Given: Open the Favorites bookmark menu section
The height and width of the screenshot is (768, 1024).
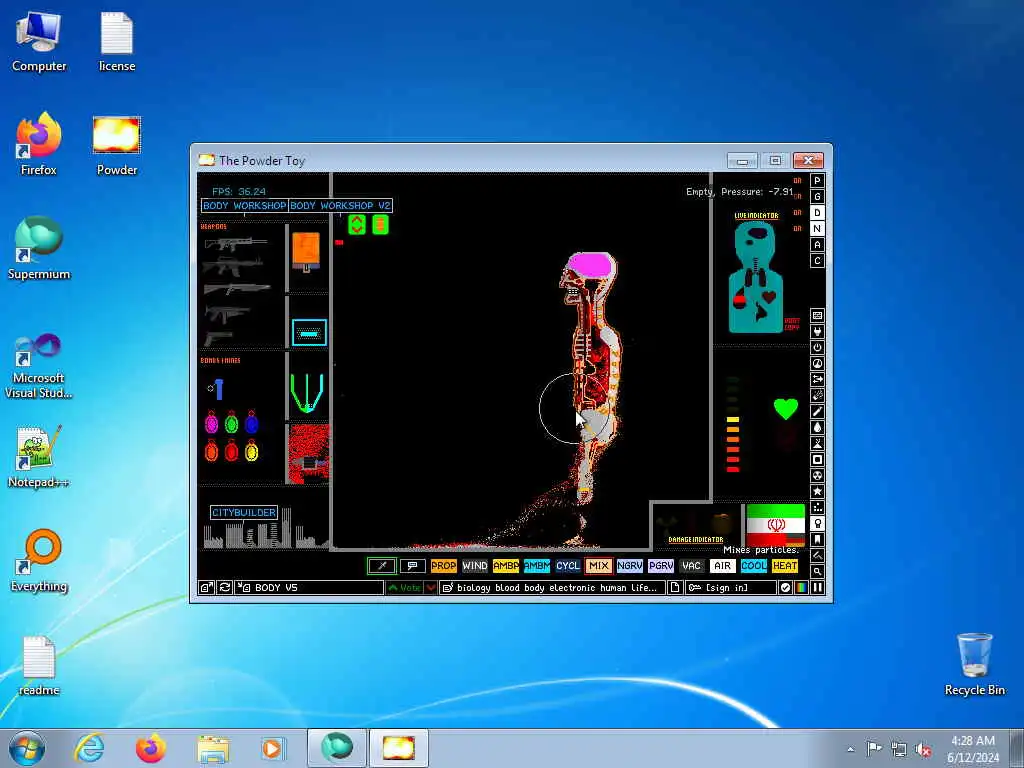Looking at the screenshot, I should tap(817, 539).
